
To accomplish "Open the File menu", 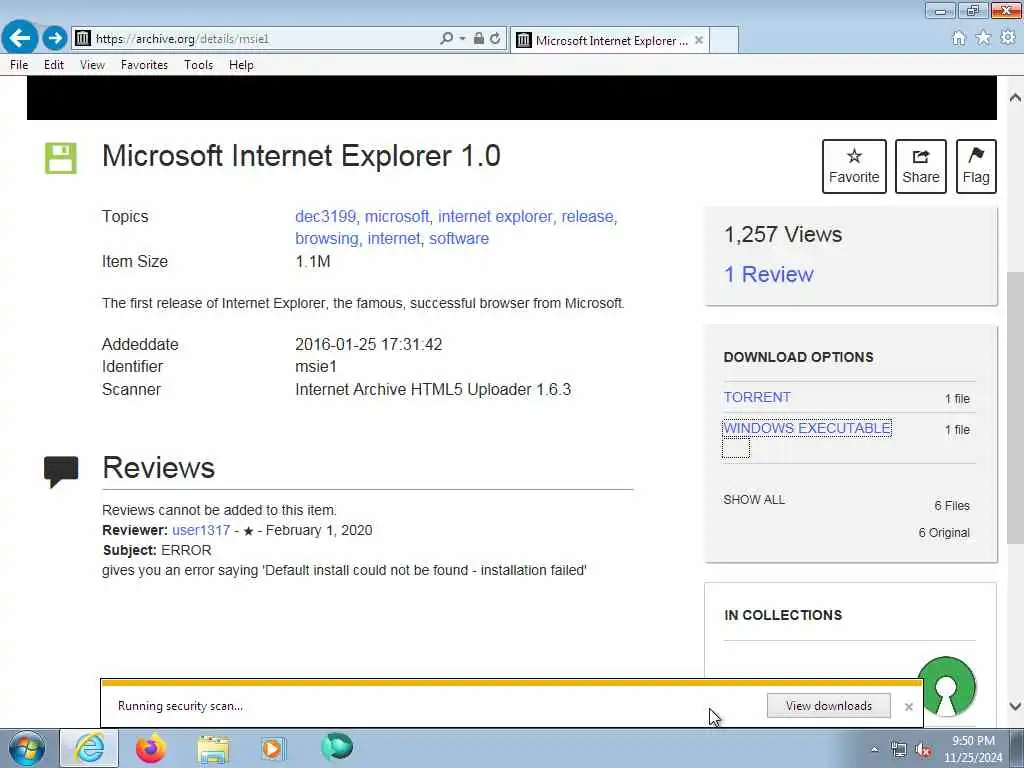I will click(19, 65).
